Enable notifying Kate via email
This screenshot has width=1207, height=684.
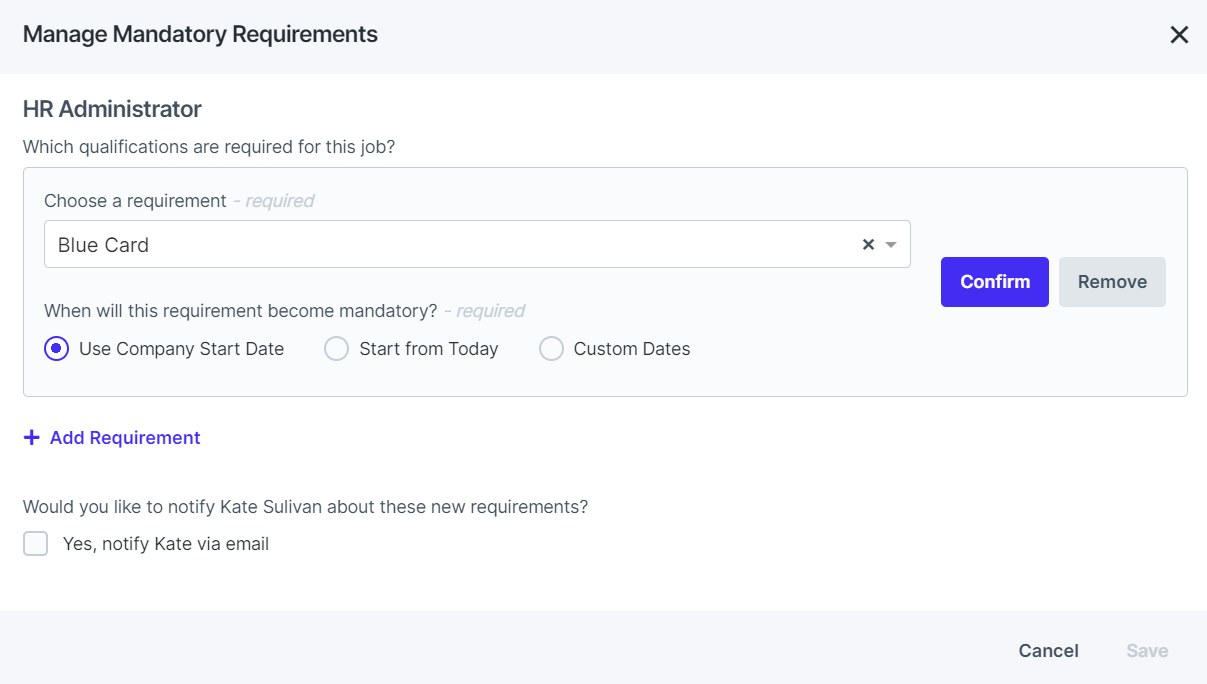coord(35,543)
